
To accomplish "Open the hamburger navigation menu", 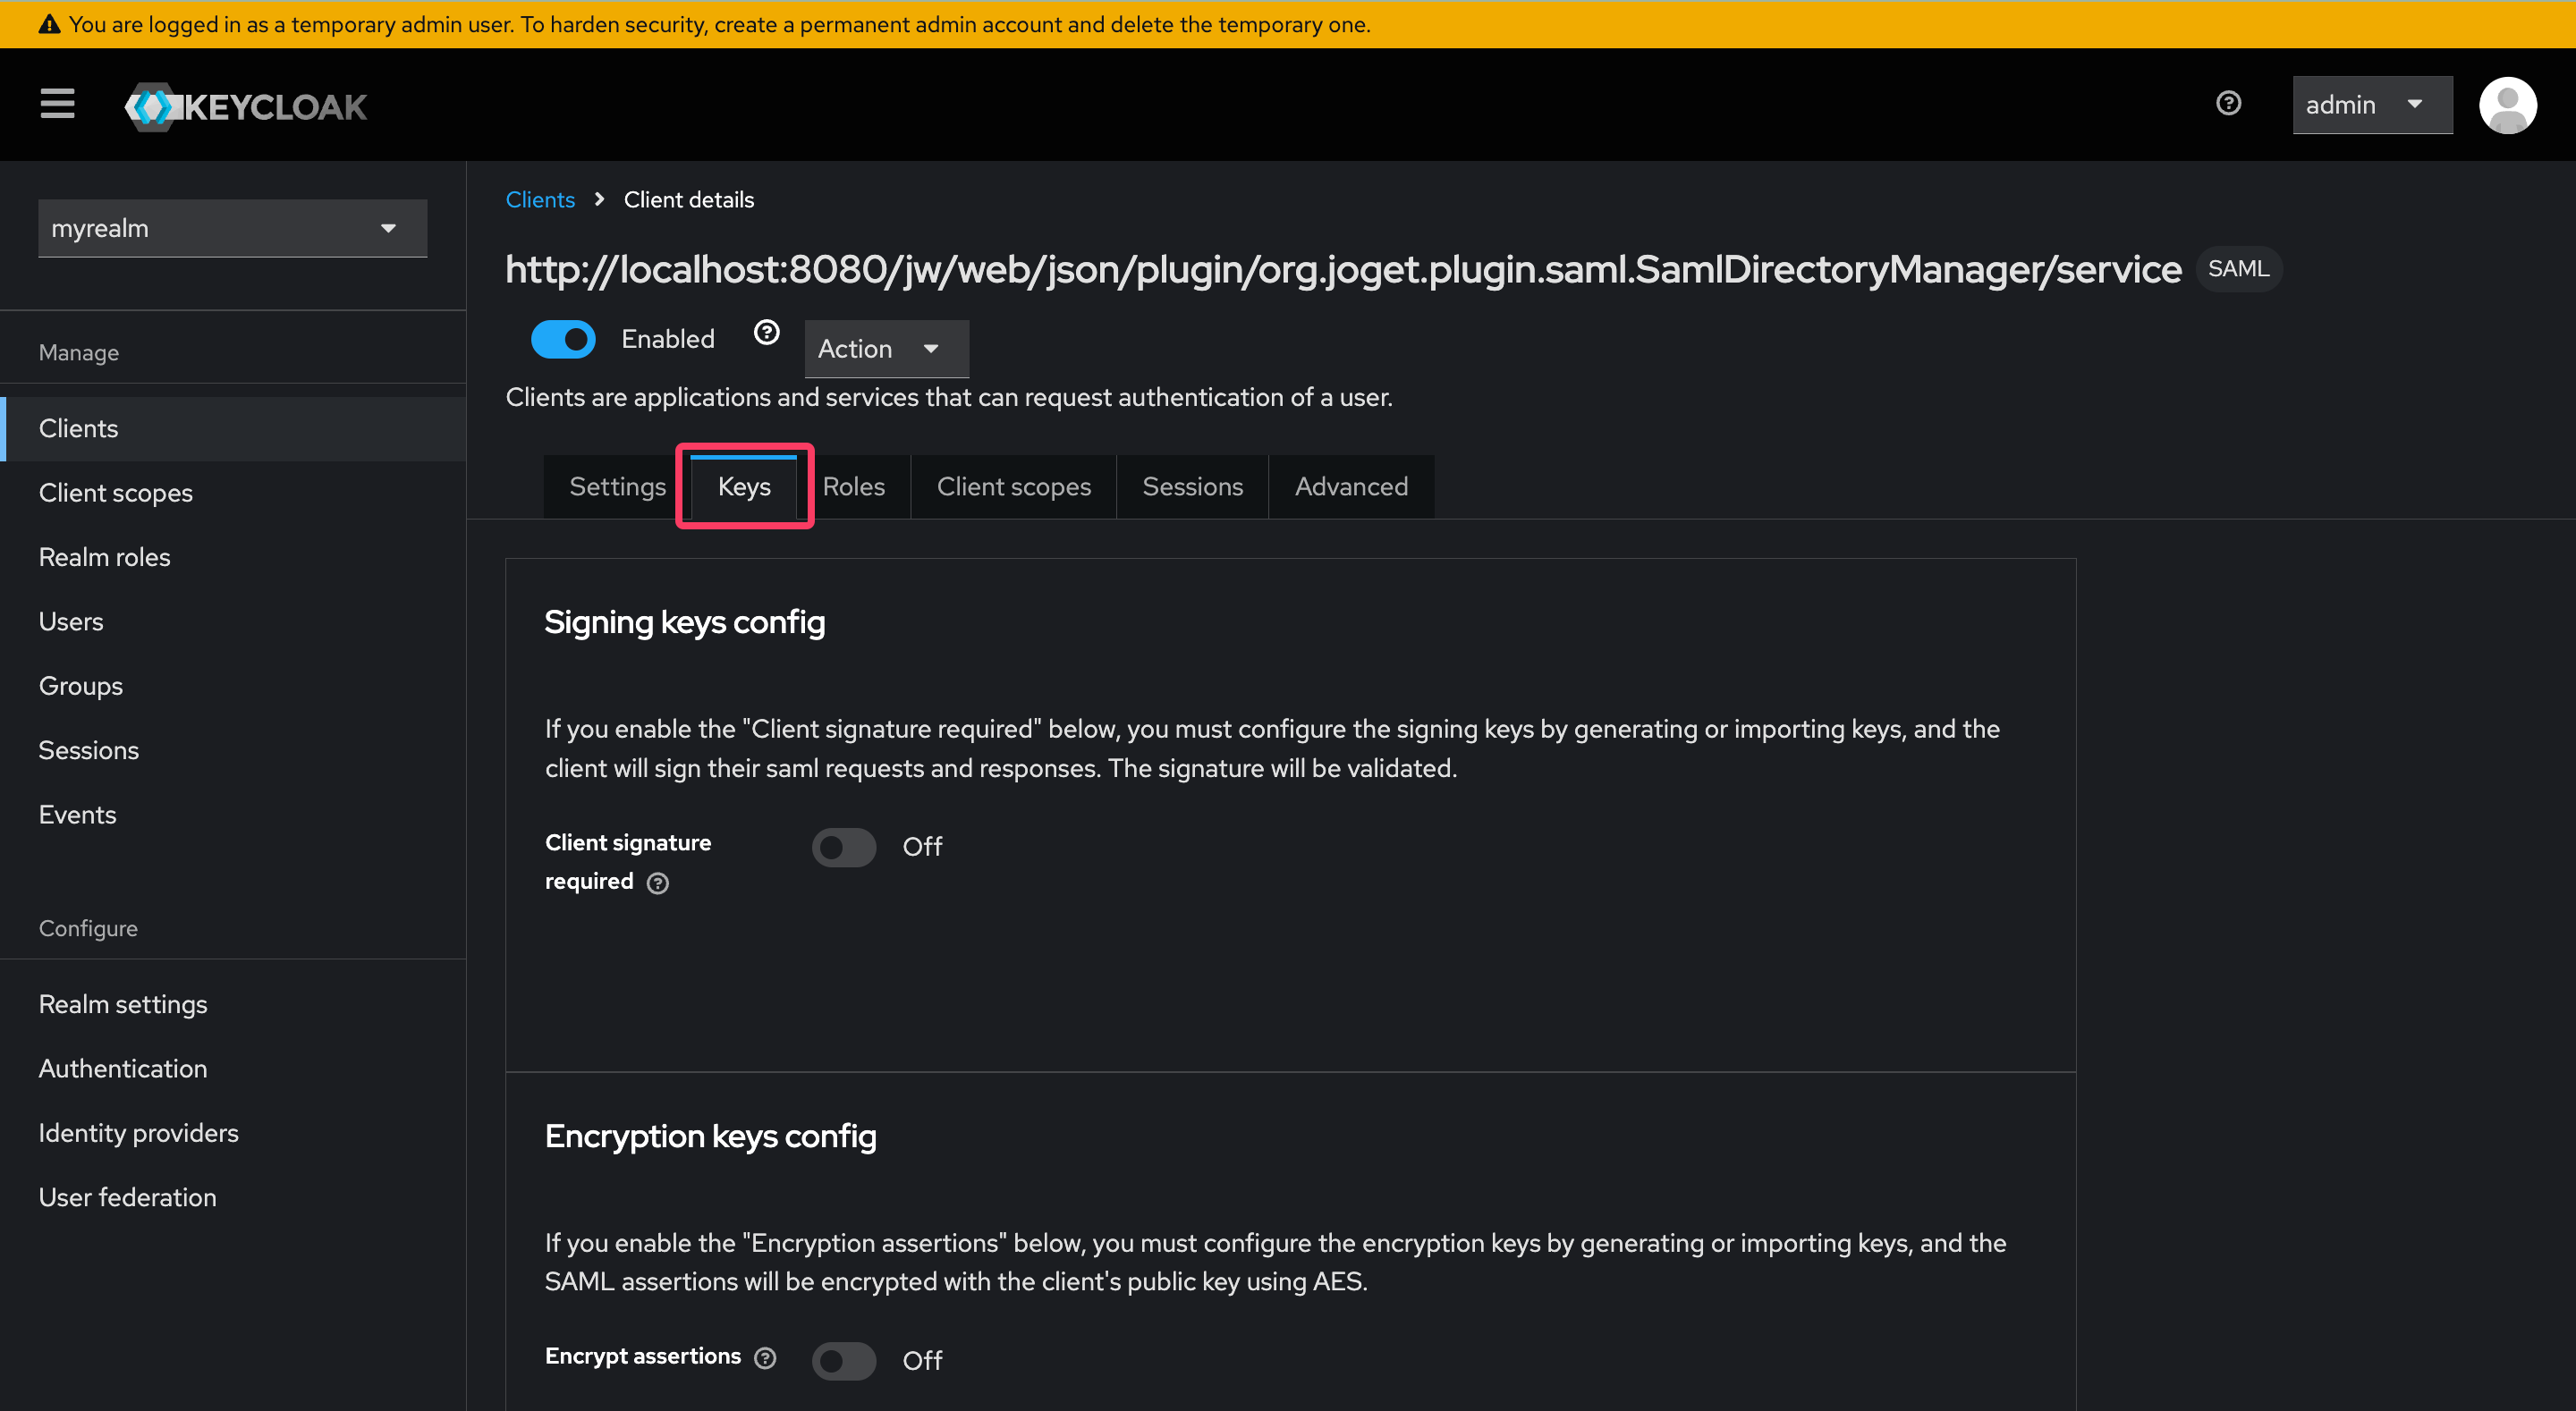I will pos(57,104).
